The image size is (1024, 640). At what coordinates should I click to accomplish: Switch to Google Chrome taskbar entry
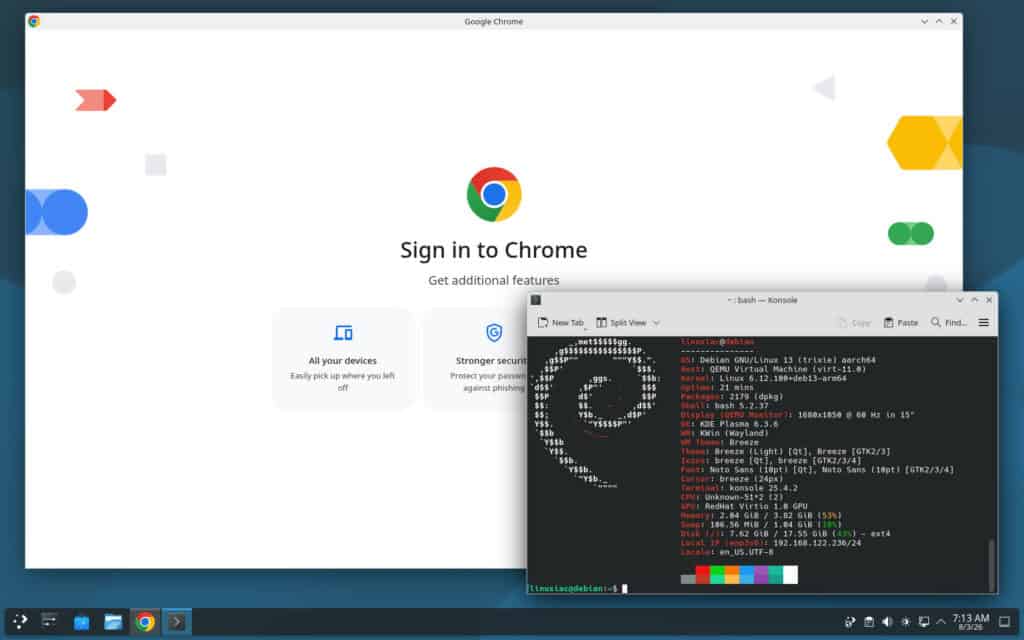tap(145, 622)
